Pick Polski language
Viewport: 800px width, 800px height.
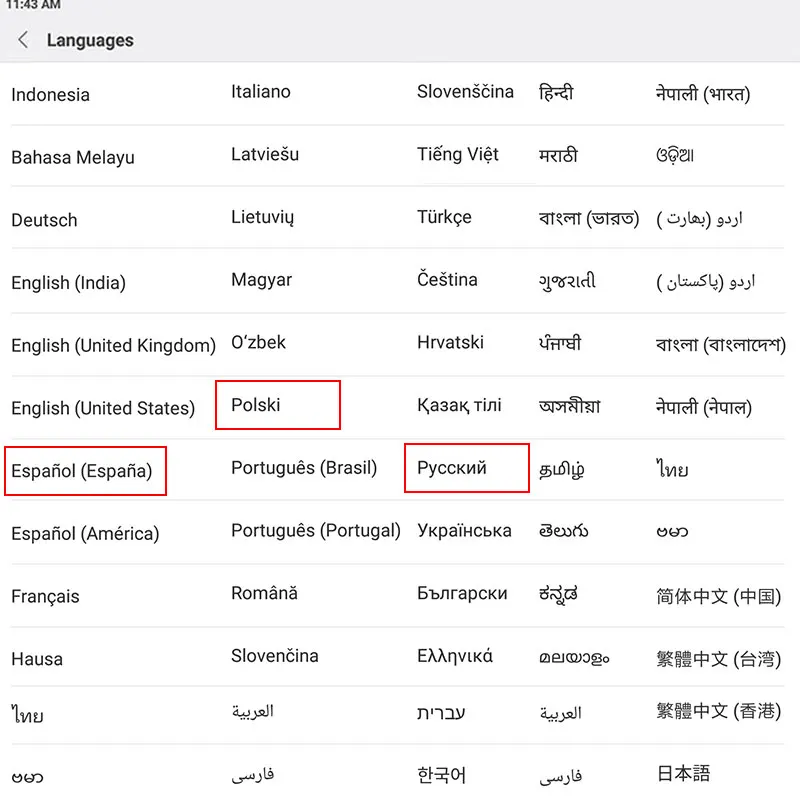256,405
